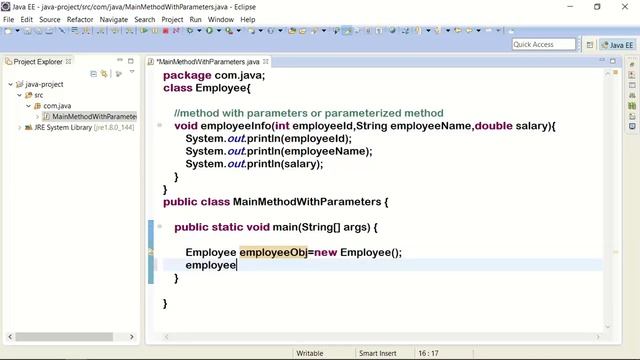Open Project Explorer View Menu dropdown
Screen dimensions: 640x360
pyautogui.click(x=132, y=72)
